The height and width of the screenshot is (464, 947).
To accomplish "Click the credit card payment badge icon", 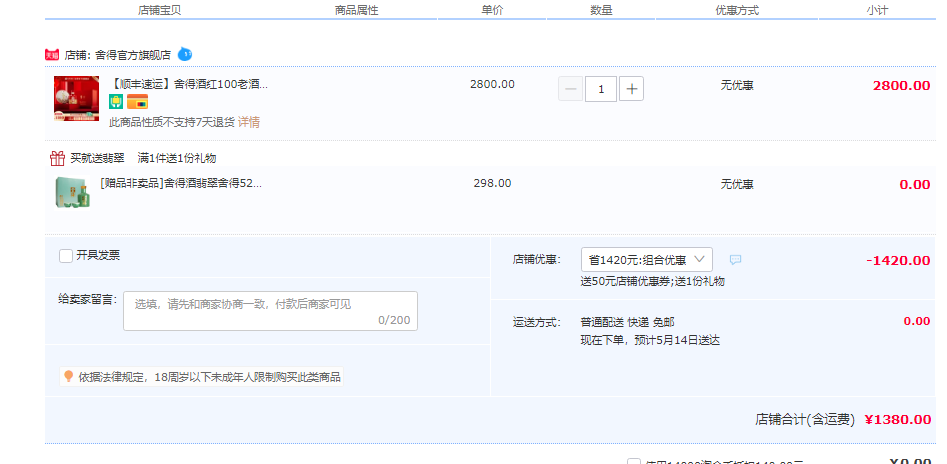I will (138, 102).
